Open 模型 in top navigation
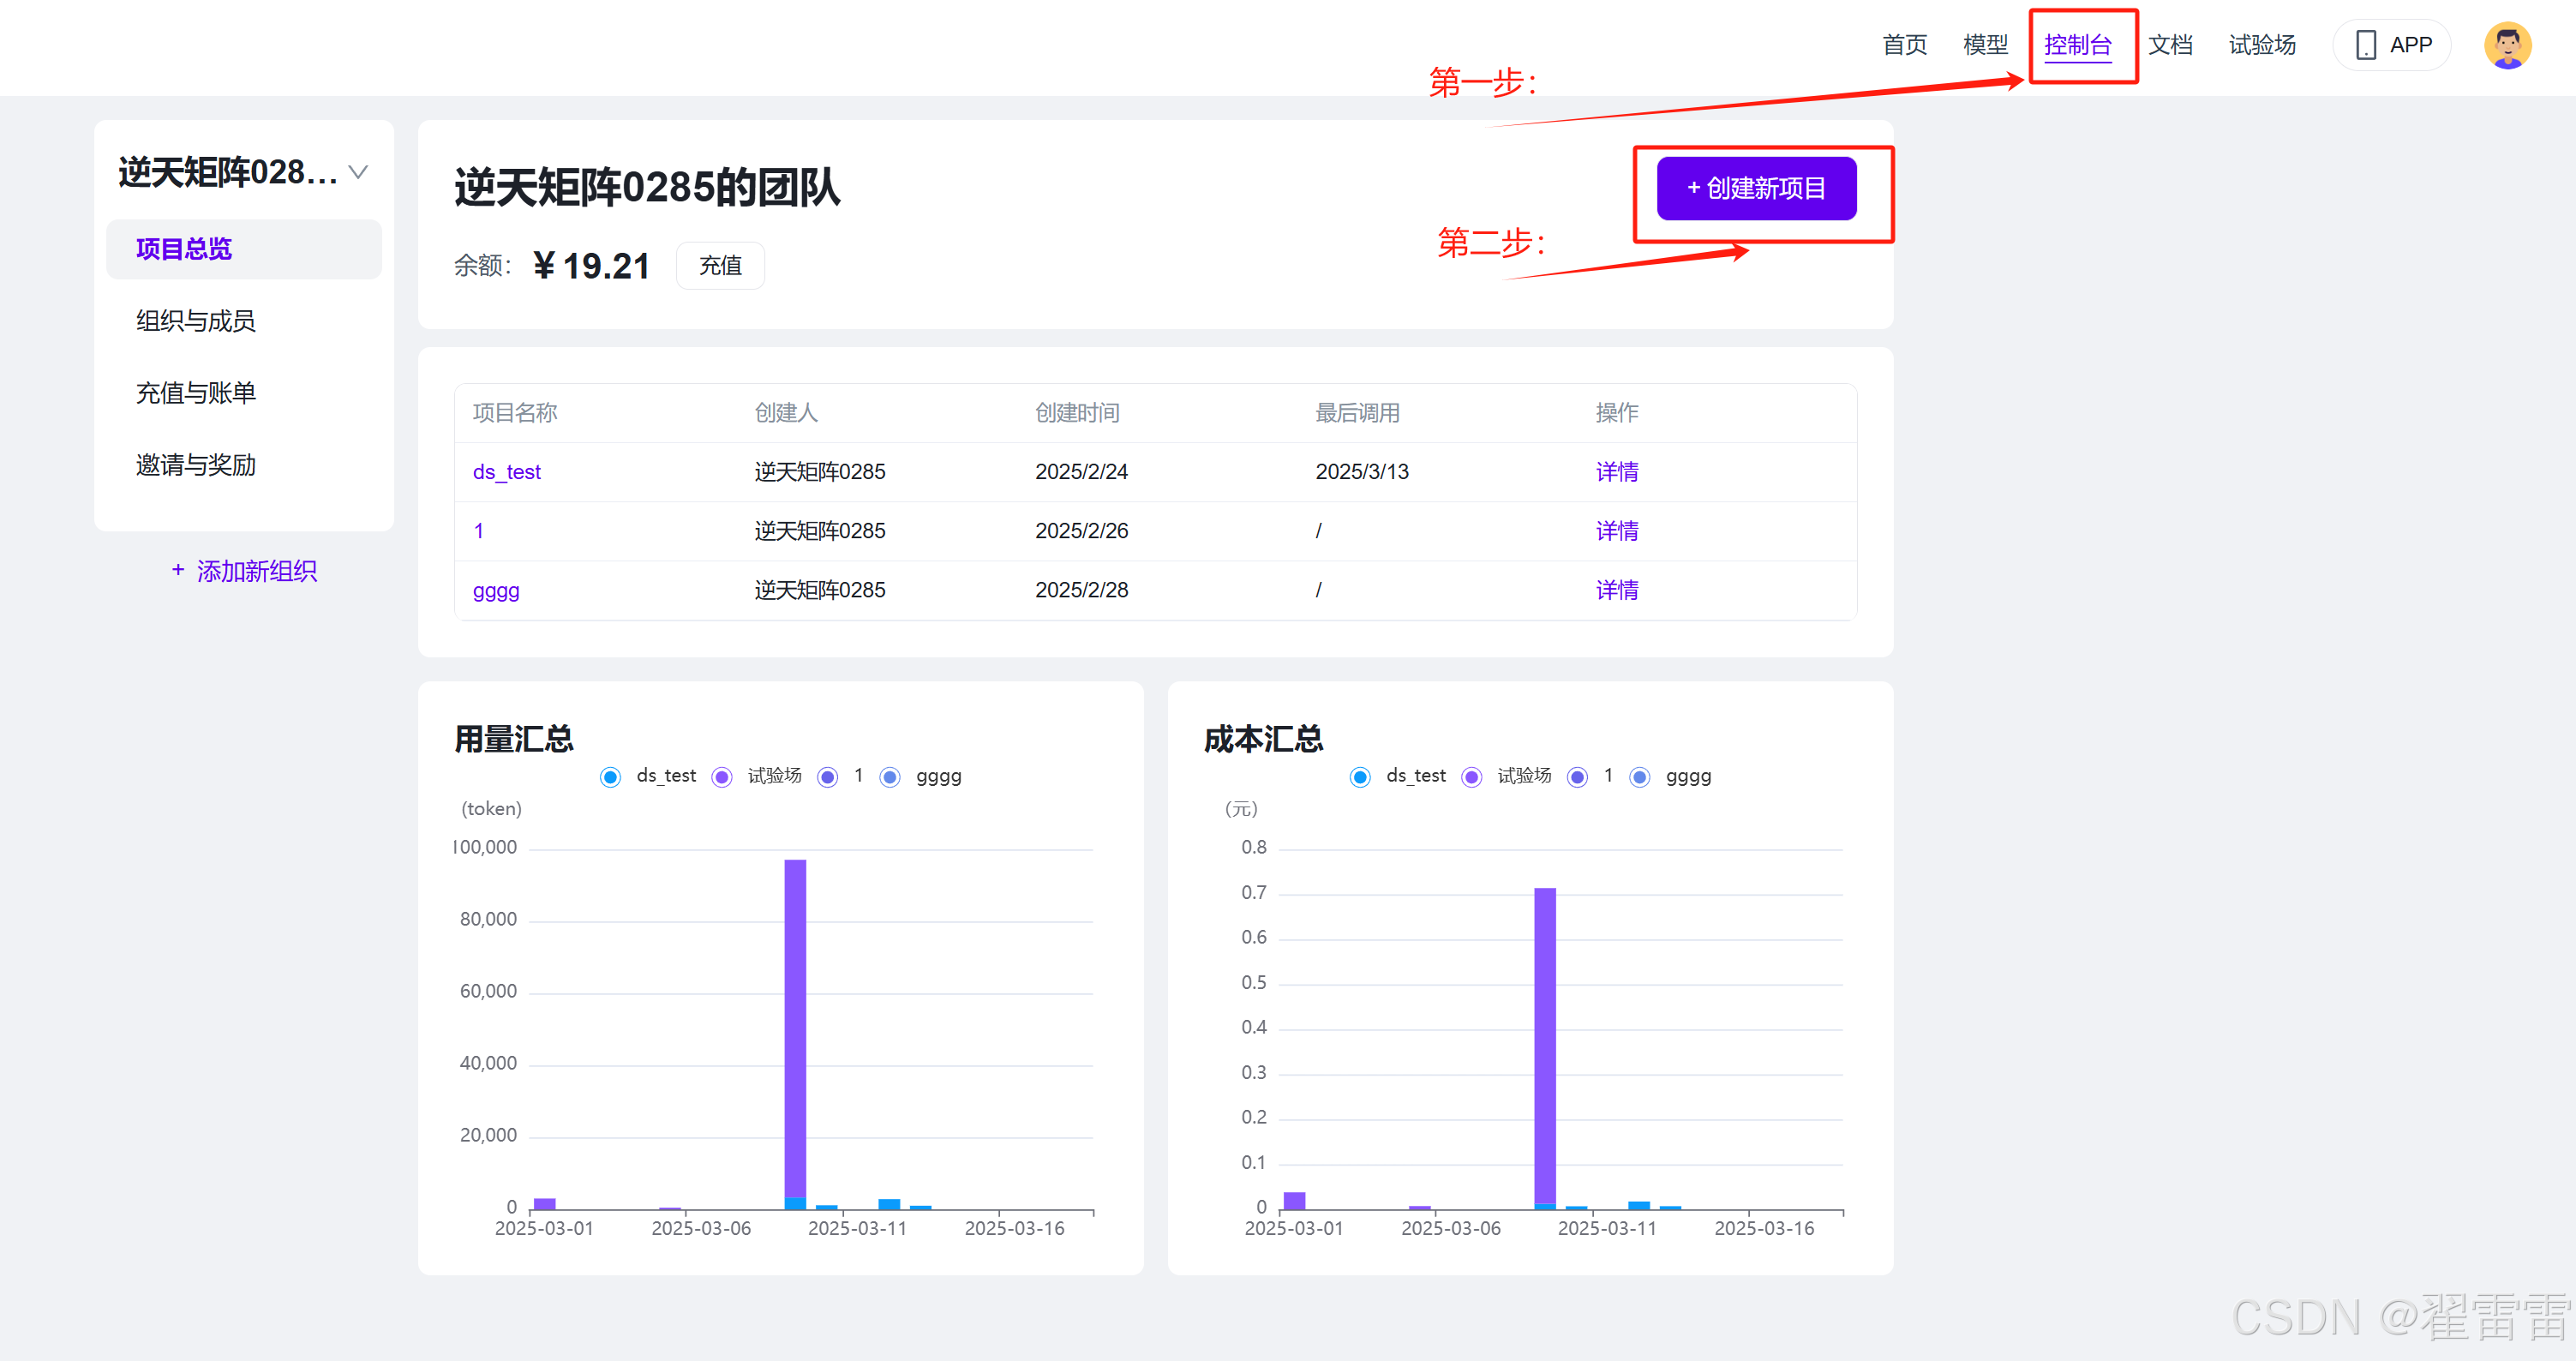 point(1985,45)
